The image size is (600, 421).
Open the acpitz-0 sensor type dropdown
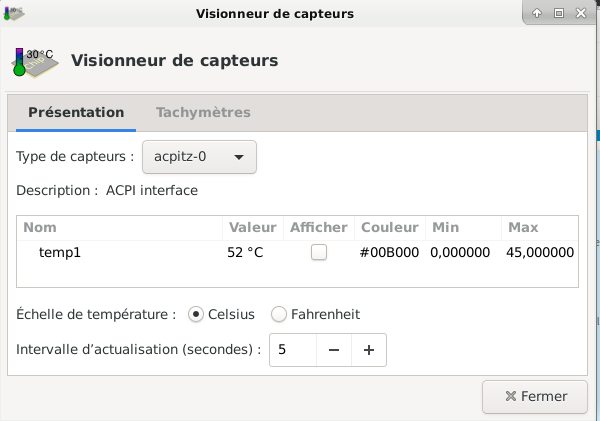point(199,157)
